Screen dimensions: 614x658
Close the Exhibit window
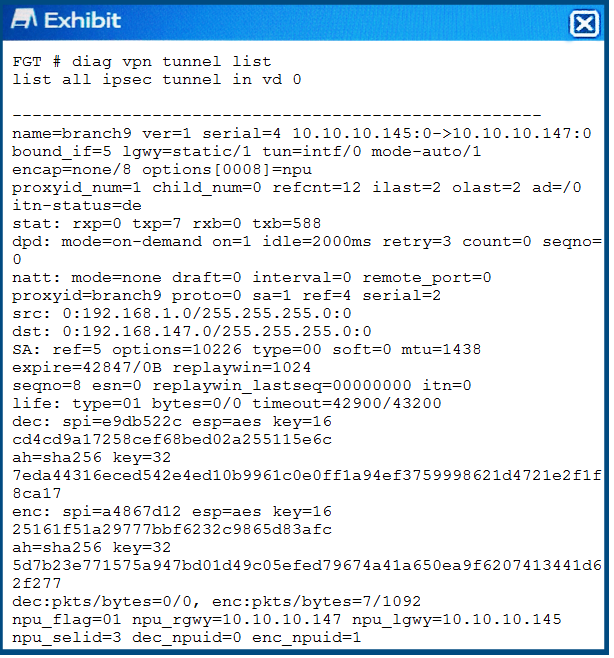584,23
